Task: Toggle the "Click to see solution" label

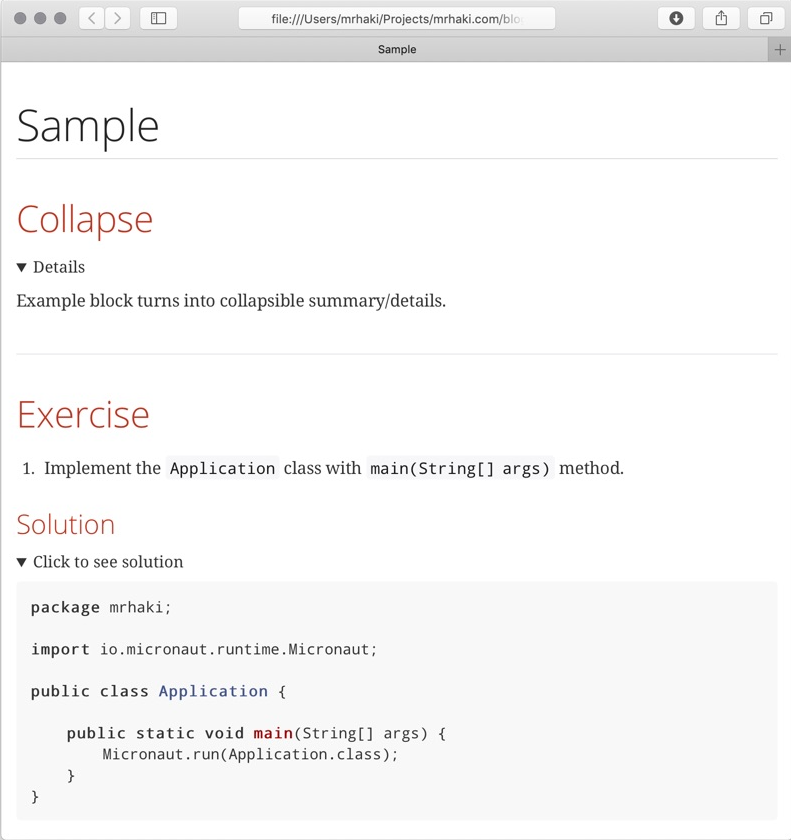Action: pyautogui.click(x=108, y=562)
